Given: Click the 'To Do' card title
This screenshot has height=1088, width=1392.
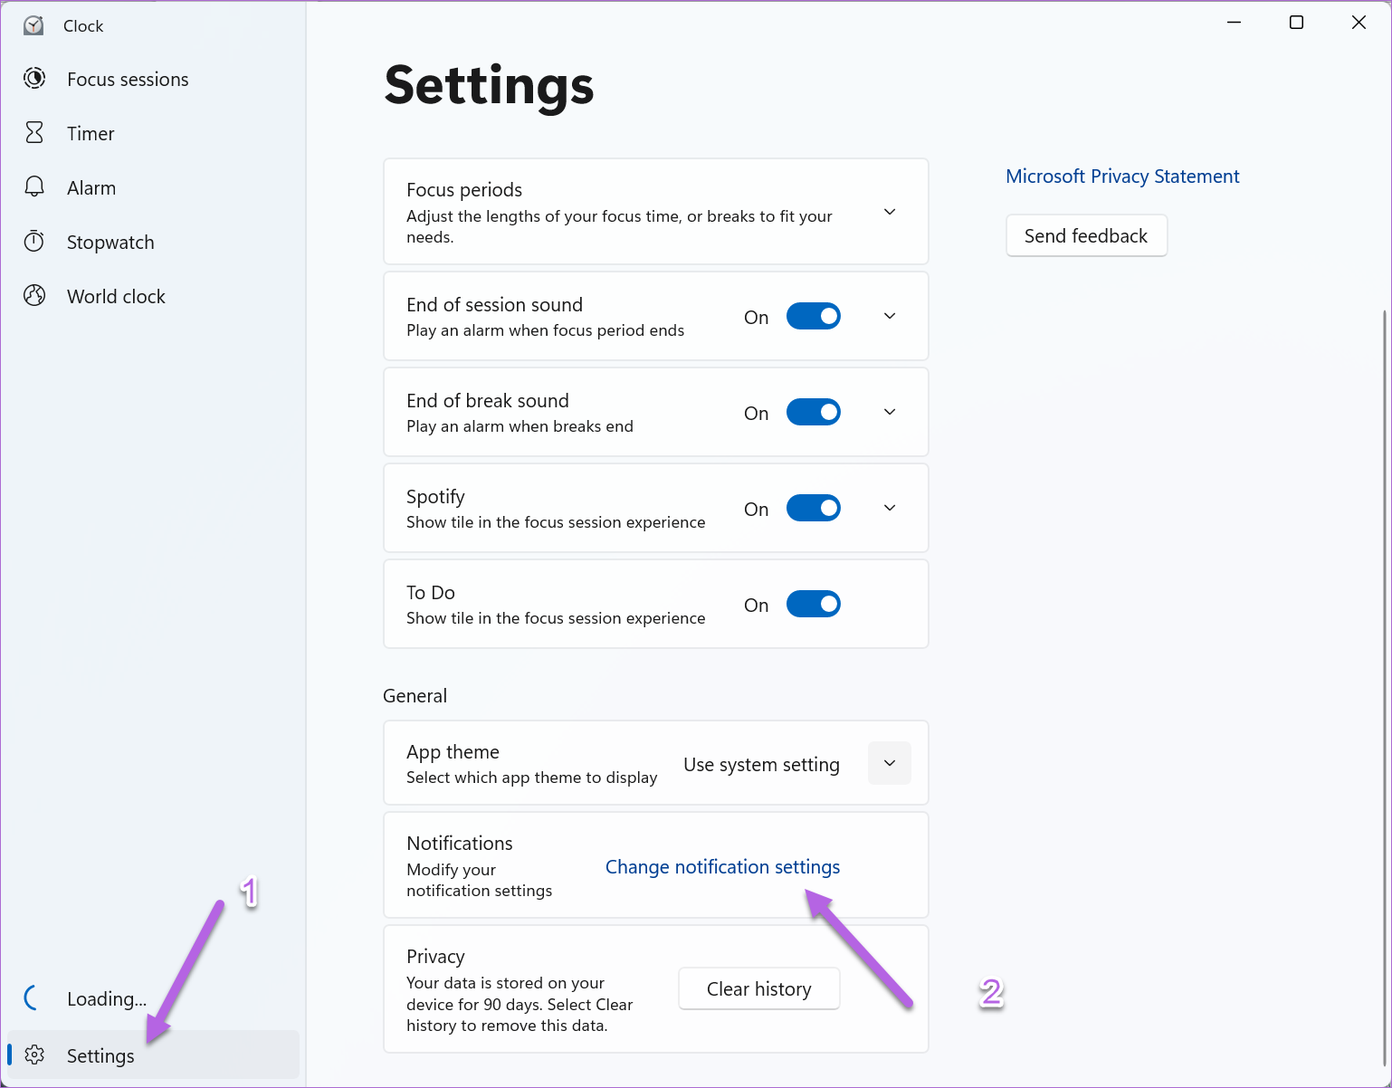Looking at the screenshot, I should pos(431,592).
